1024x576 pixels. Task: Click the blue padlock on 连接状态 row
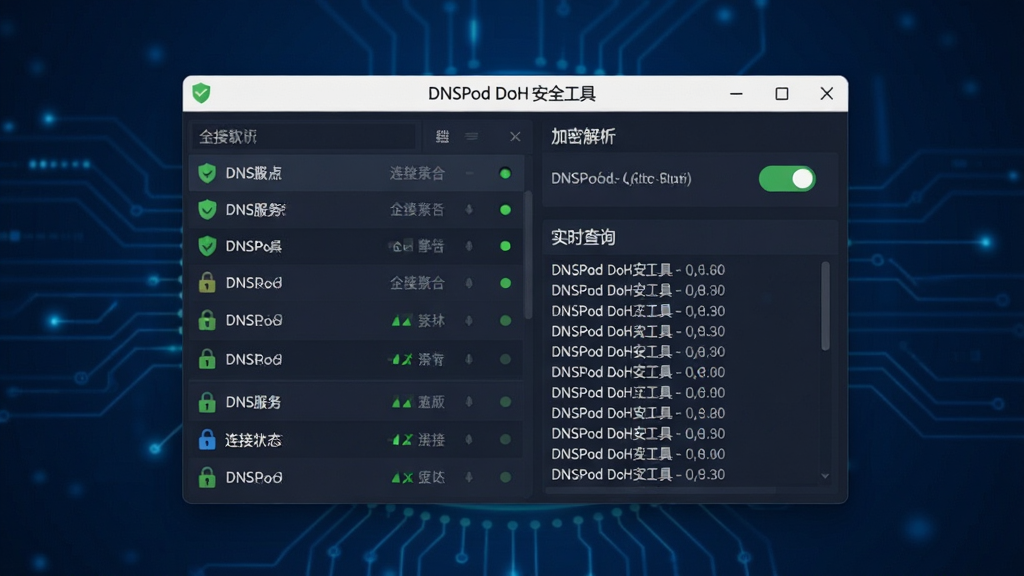207,440
